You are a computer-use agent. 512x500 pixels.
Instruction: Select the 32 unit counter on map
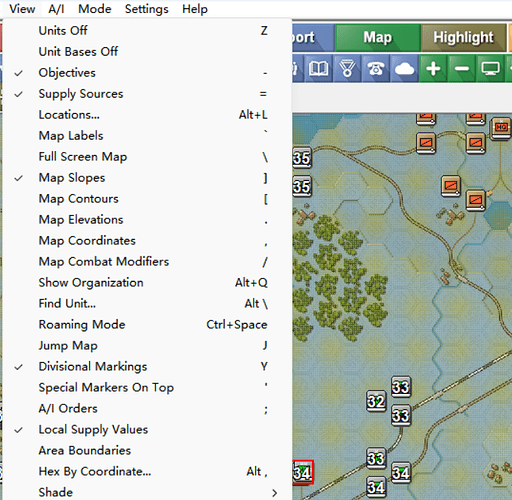(x=376, y=401)
